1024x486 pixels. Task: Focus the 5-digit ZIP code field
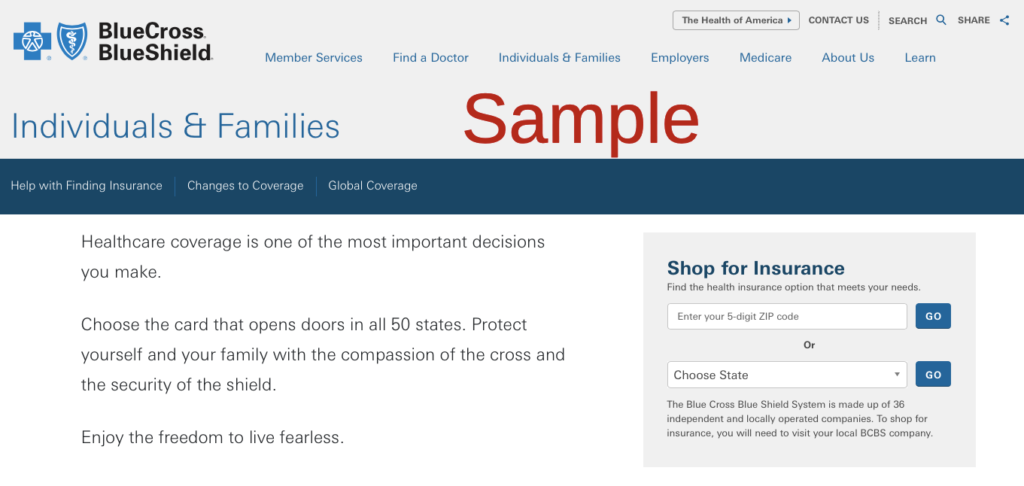pos(787,316)
